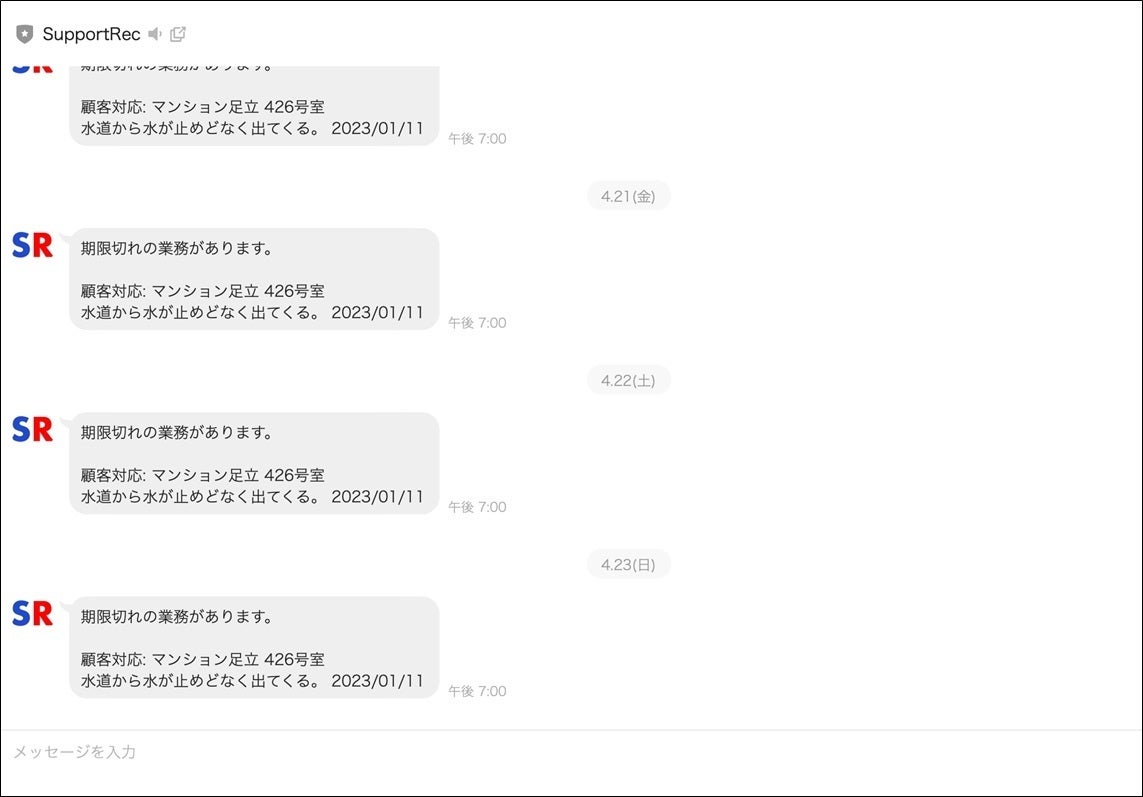1143x797 pixels.
Task: Click the topmost partially visible message bubble
Action: point(254,106)
